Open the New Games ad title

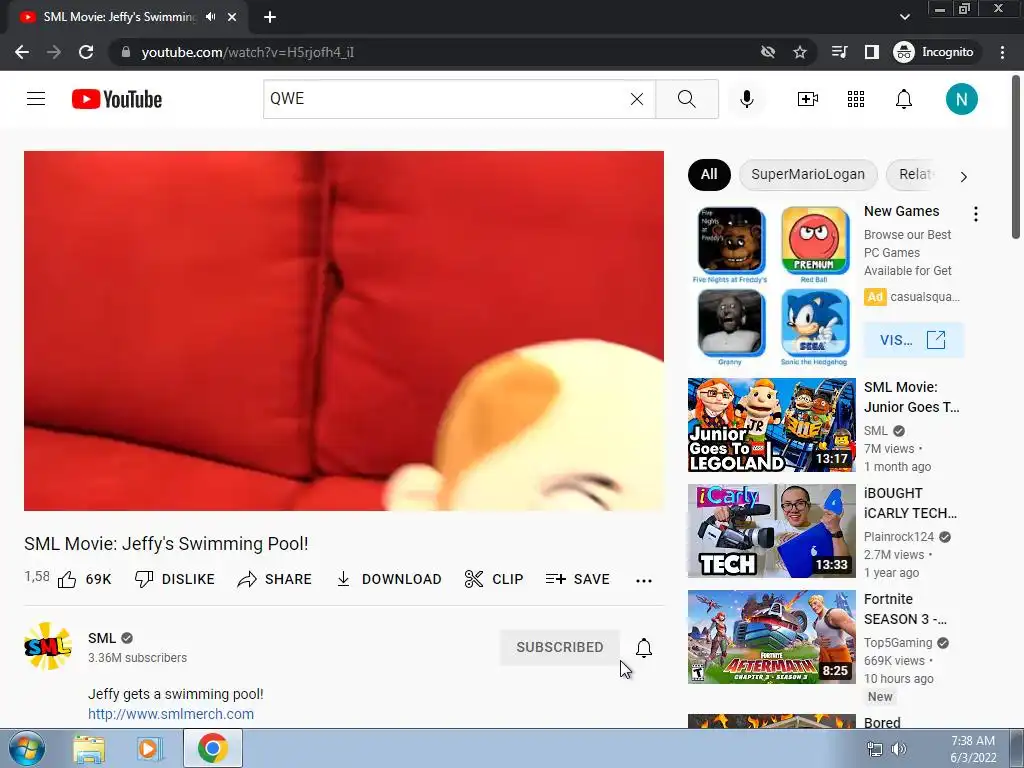coord(901,211)
